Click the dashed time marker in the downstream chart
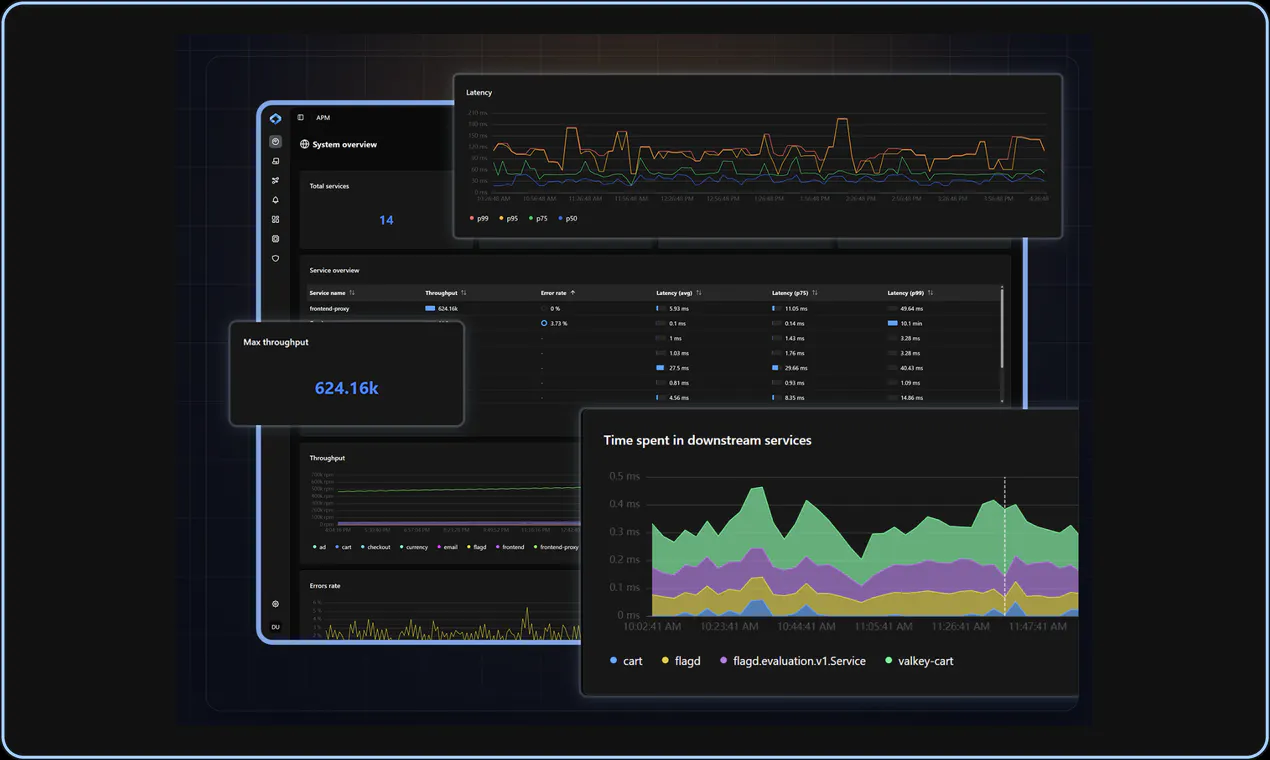1270x760 pixels. point(1005,545)
